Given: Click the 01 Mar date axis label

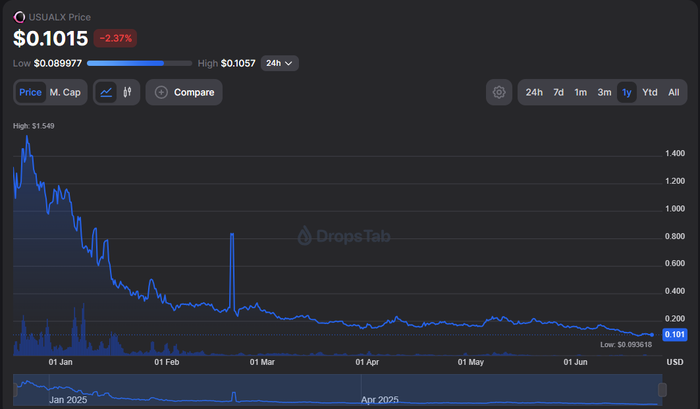Looking at the screenshot, I should tap(262, 362).
